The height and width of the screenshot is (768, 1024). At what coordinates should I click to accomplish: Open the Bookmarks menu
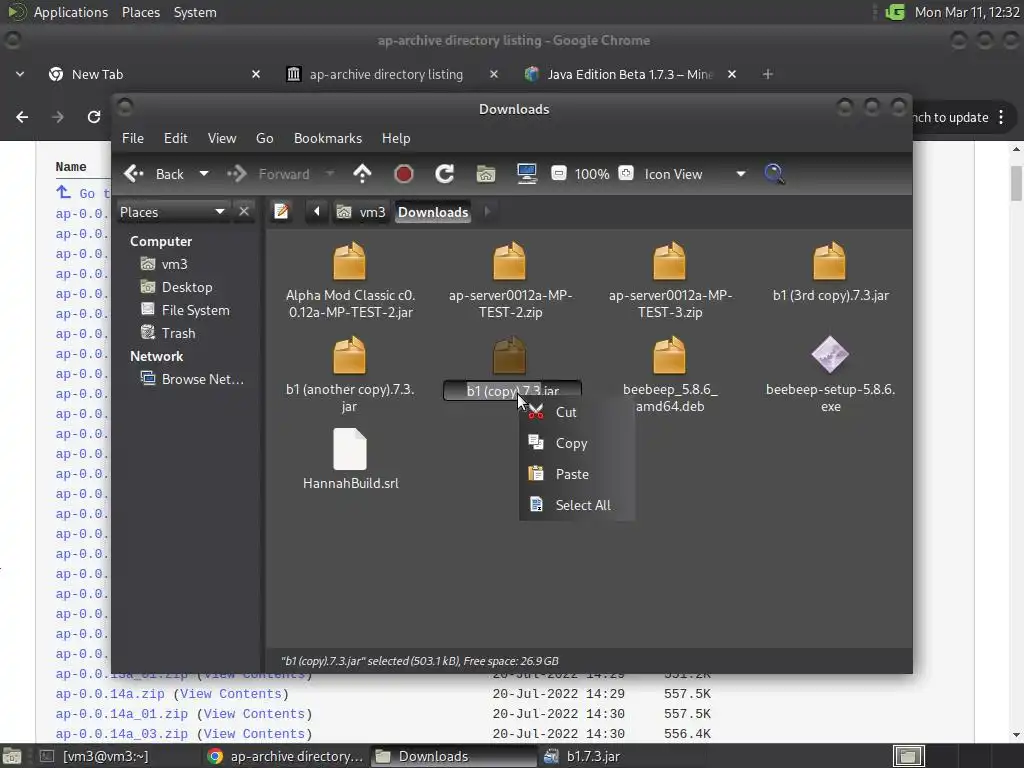[327, 138]
